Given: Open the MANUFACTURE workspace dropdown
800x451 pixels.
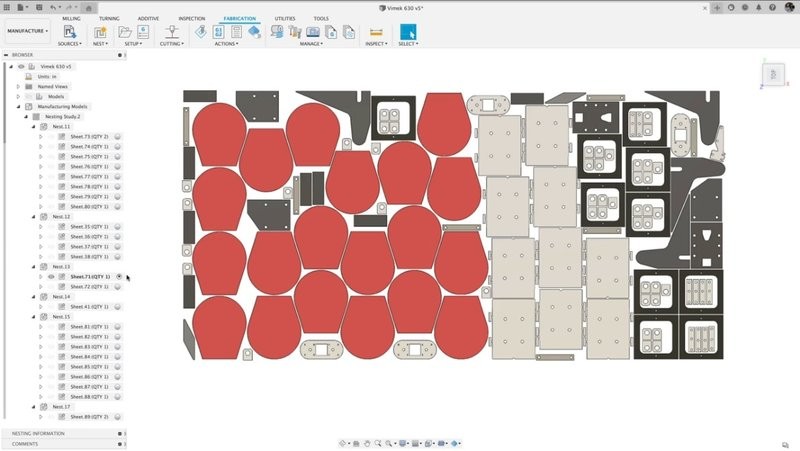Looking at the screenshot, I should tap(28, 31).
